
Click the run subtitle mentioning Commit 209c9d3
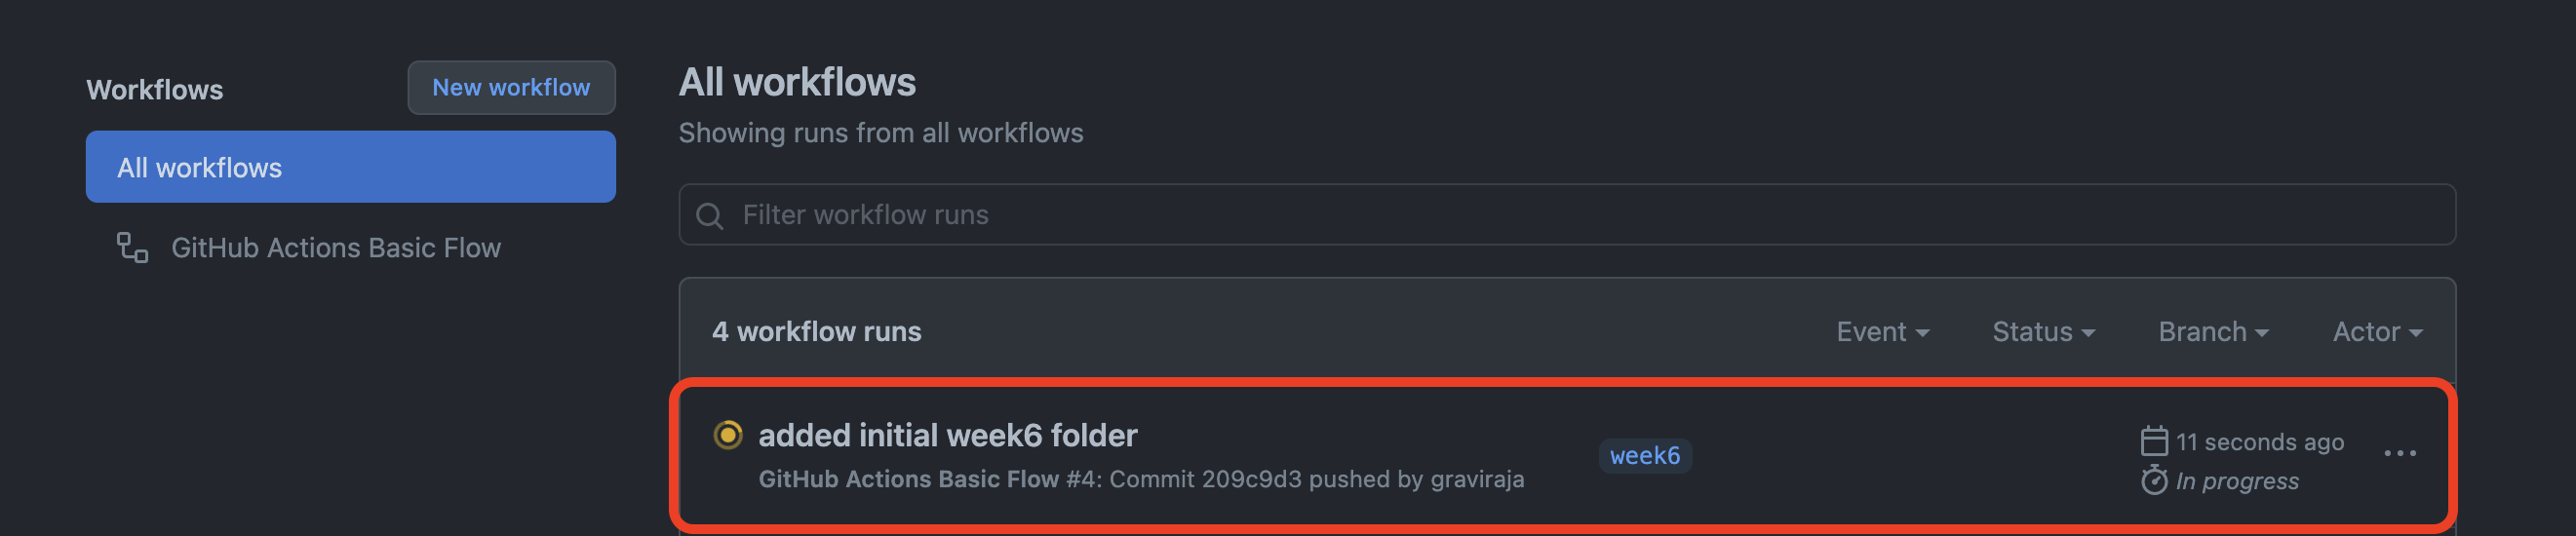coord(1140,480)
